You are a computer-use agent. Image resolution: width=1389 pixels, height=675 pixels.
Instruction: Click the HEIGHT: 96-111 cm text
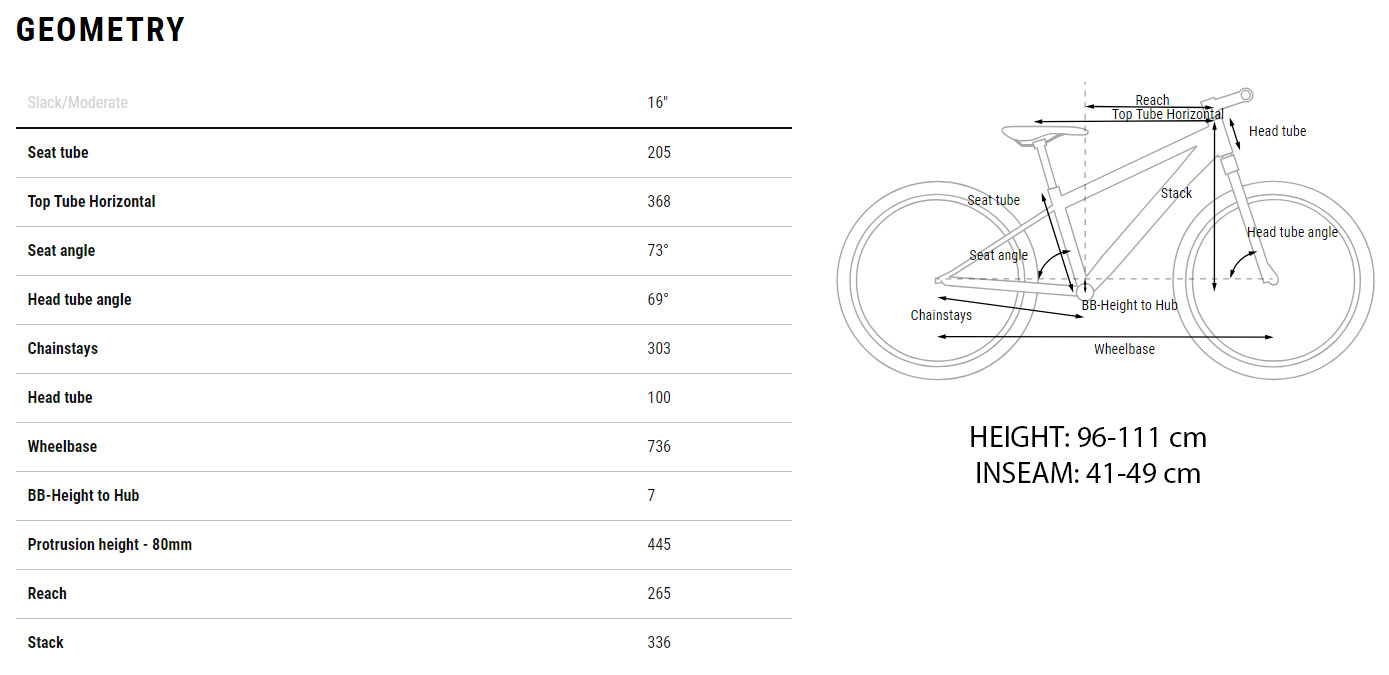point(1088,437)
